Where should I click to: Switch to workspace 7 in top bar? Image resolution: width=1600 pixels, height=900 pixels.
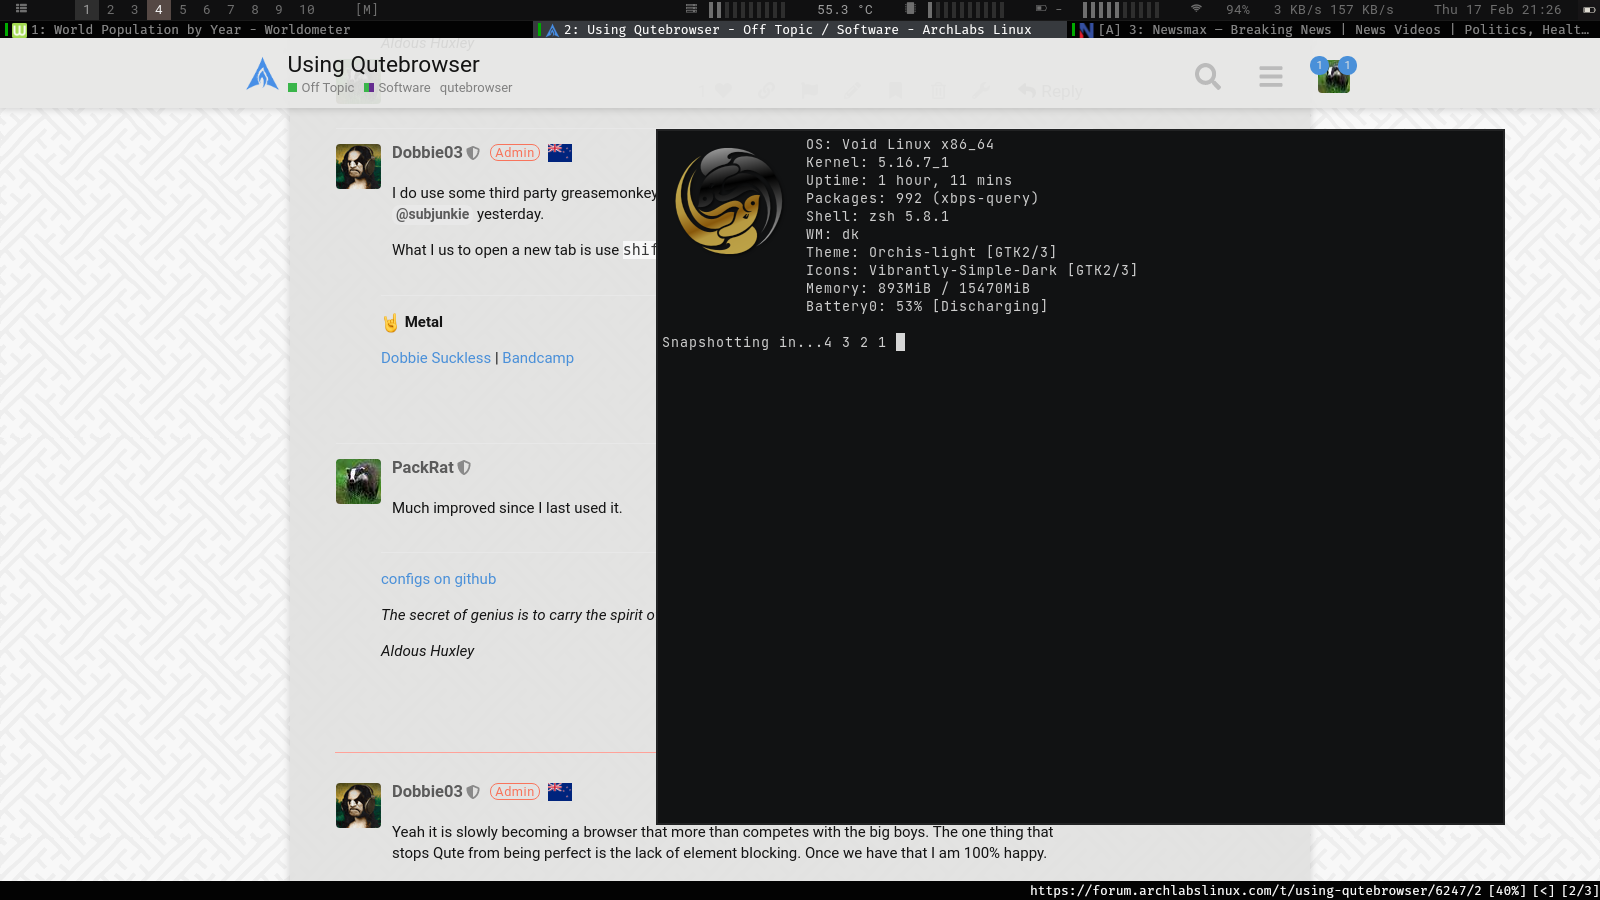click(x=231, y=10)
